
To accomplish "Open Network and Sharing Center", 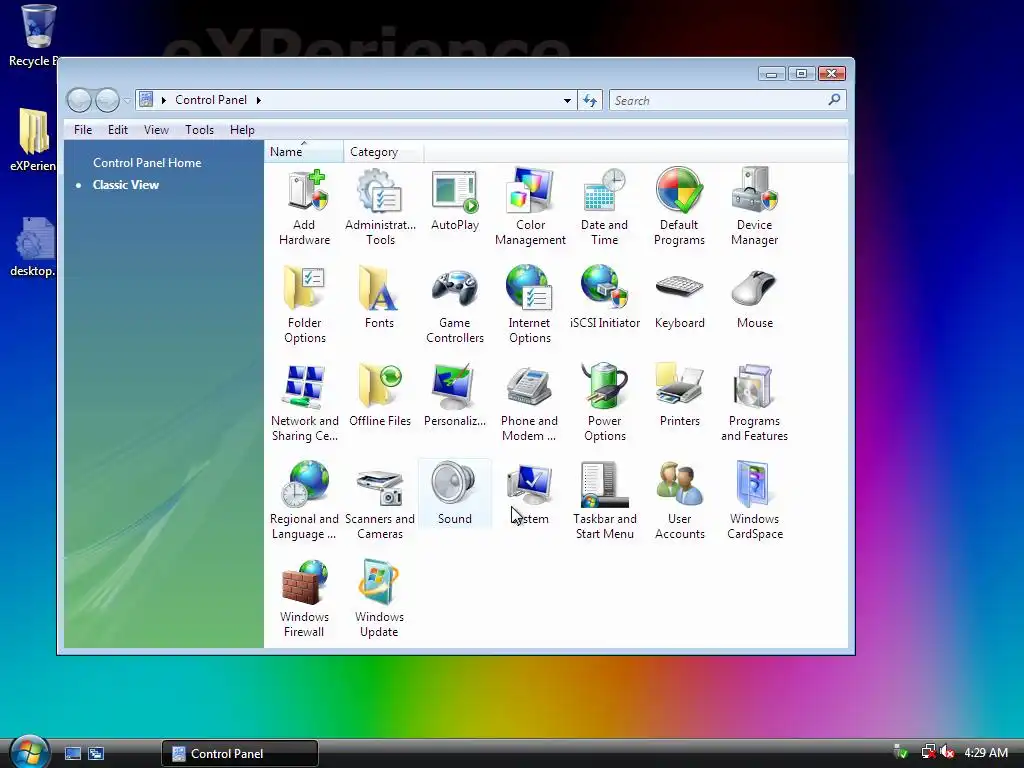I will tap(304, 403).
